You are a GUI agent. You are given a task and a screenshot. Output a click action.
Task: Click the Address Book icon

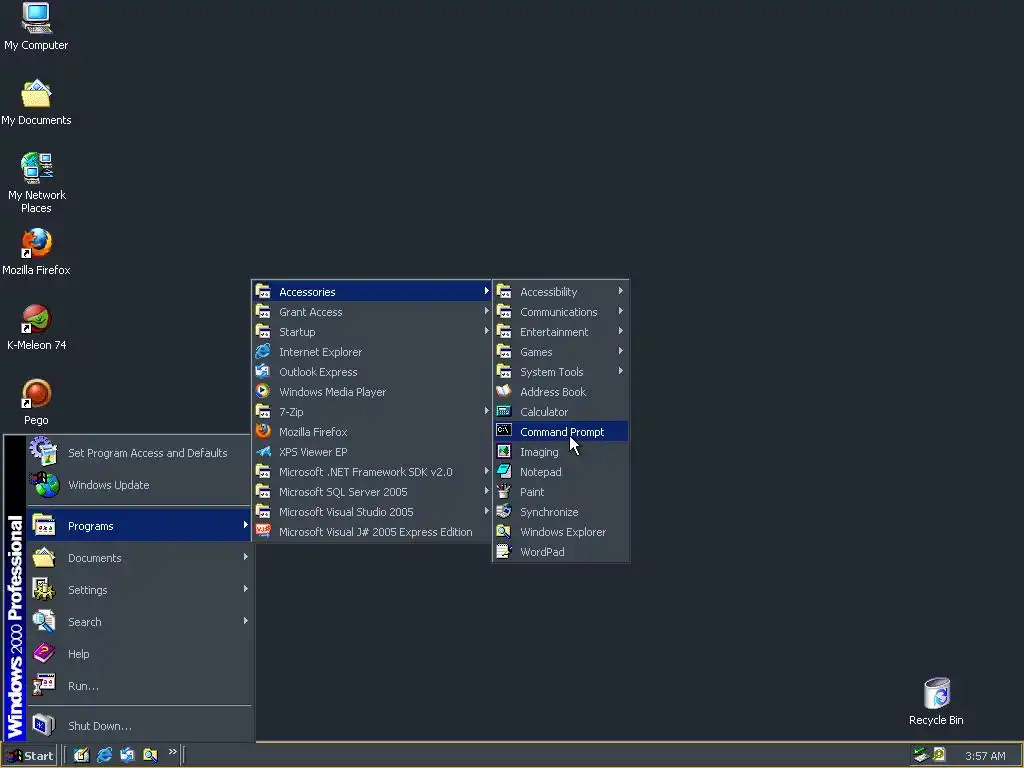click(504, 391)
